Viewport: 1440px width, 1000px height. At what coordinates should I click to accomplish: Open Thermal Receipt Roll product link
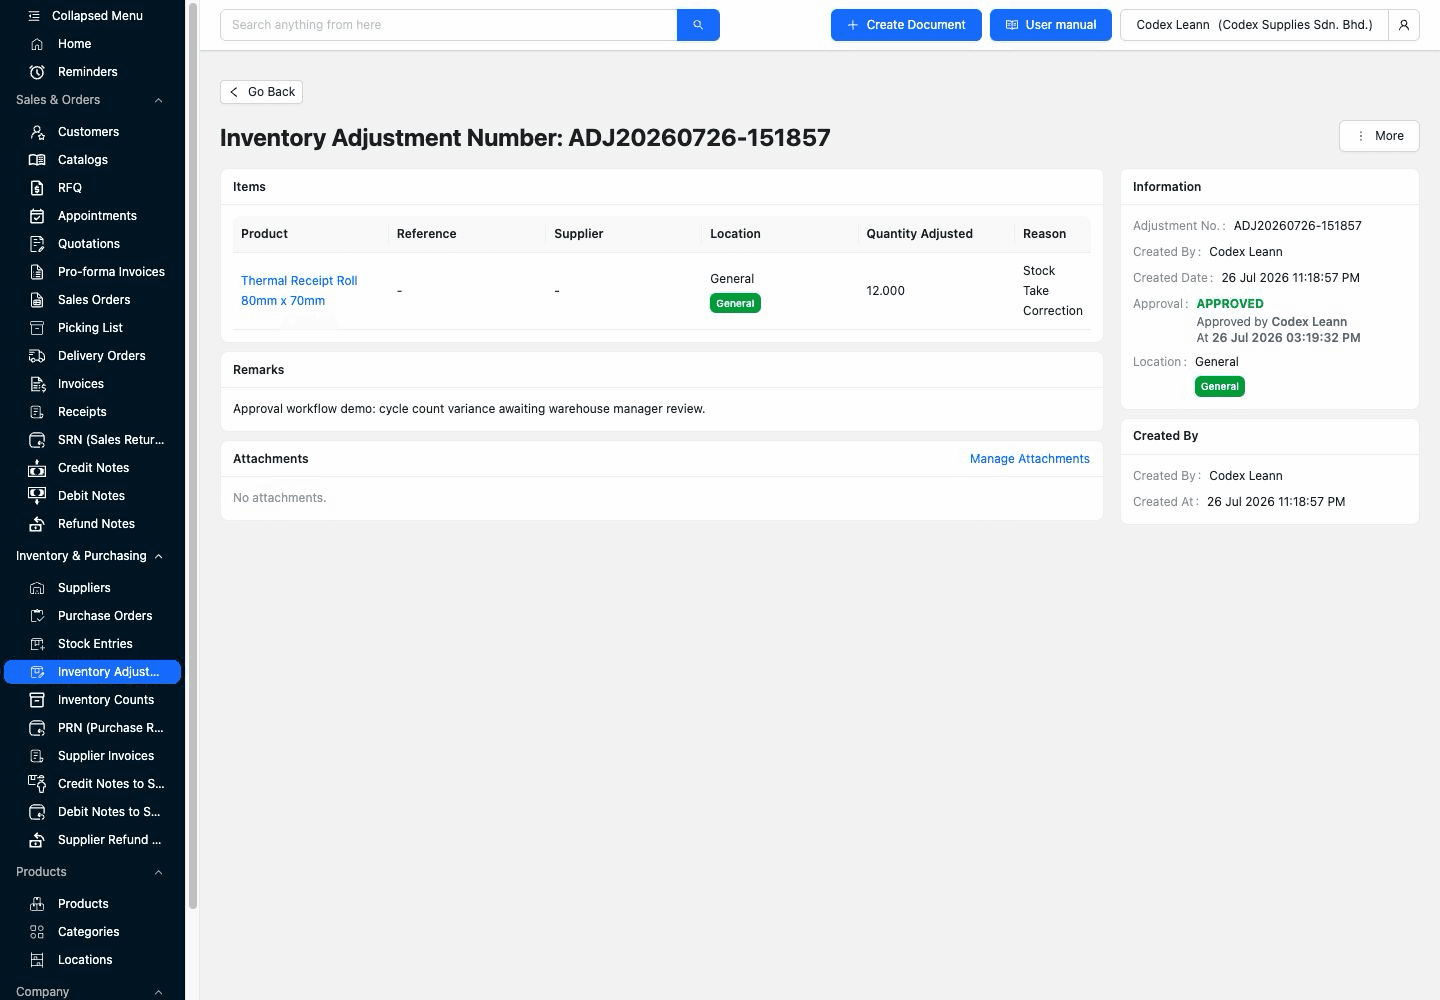(299, 291)
